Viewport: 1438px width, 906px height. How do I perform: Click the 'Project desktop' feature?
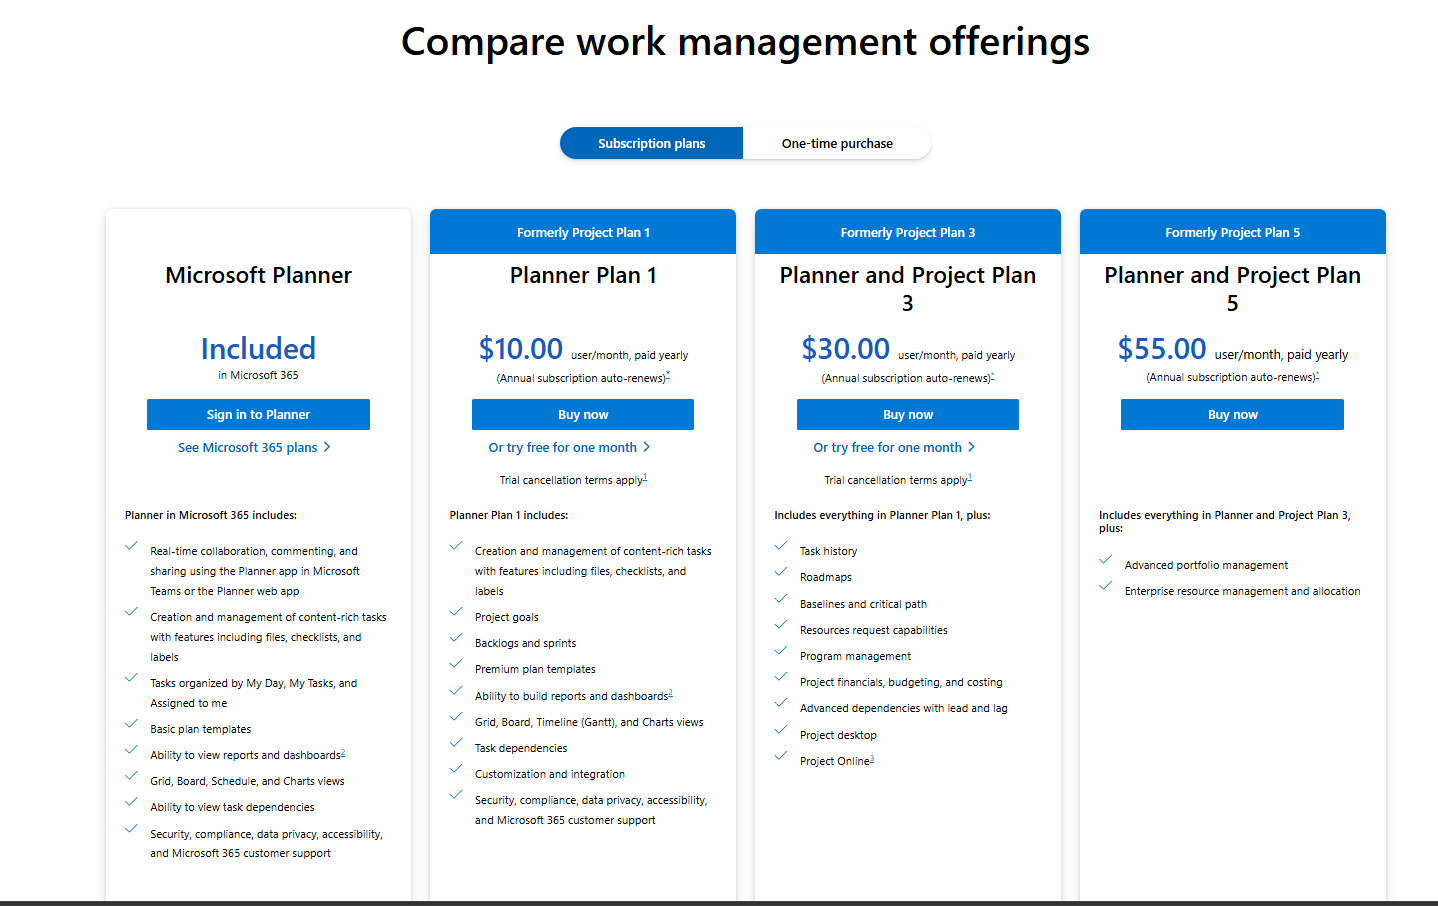tap(838, 735)
